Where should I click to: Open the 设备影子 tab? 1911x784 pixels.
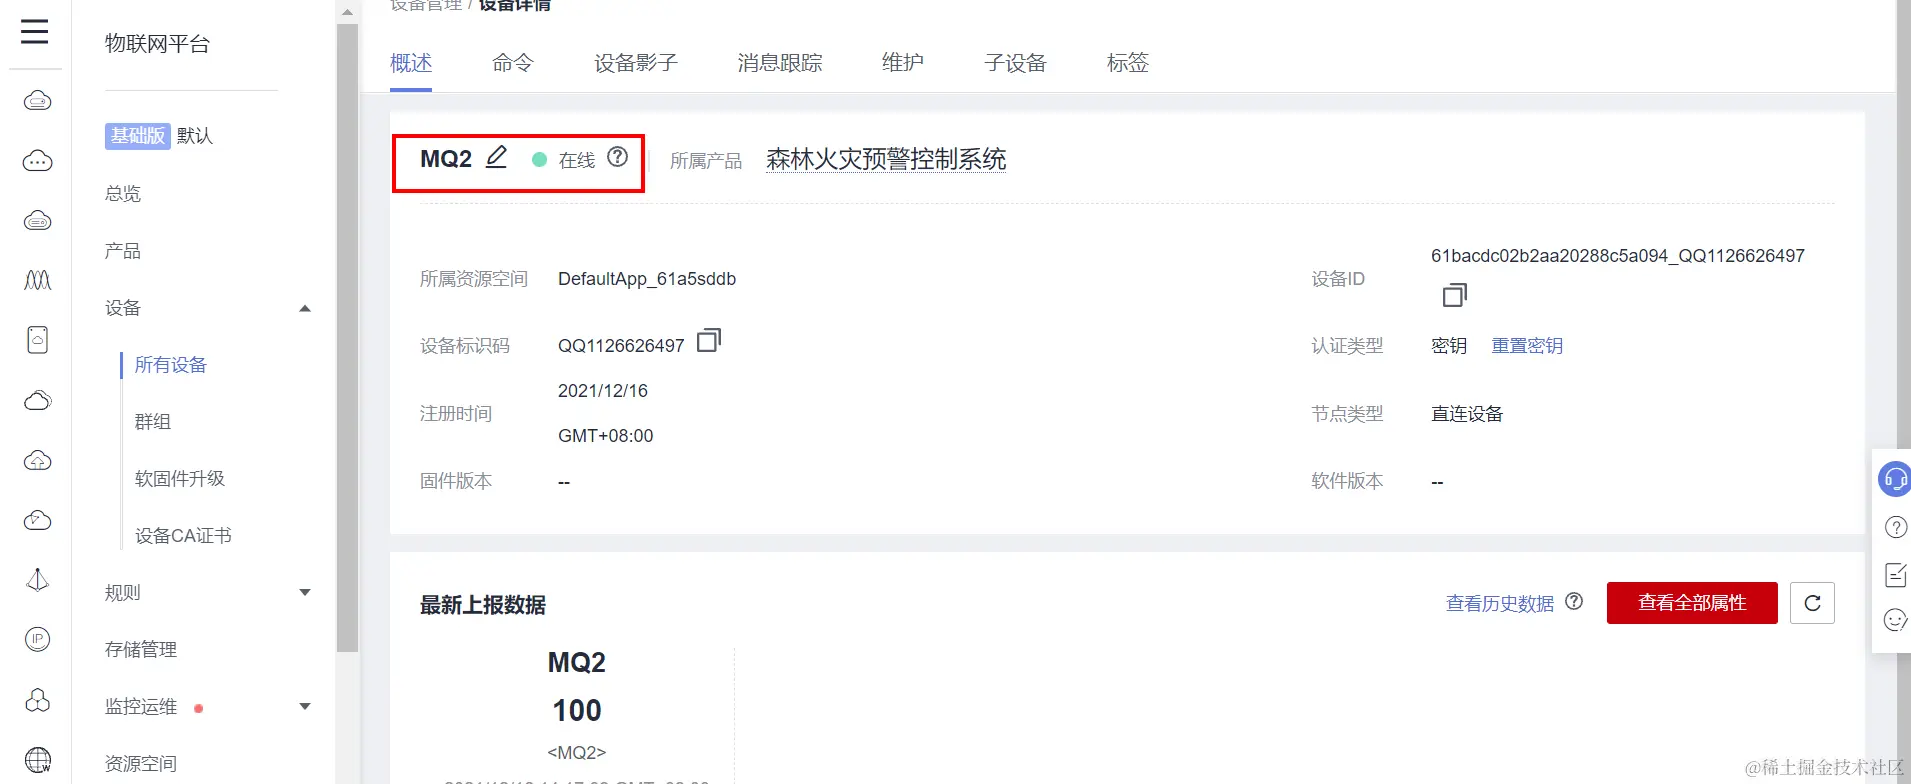pos(636,63)
